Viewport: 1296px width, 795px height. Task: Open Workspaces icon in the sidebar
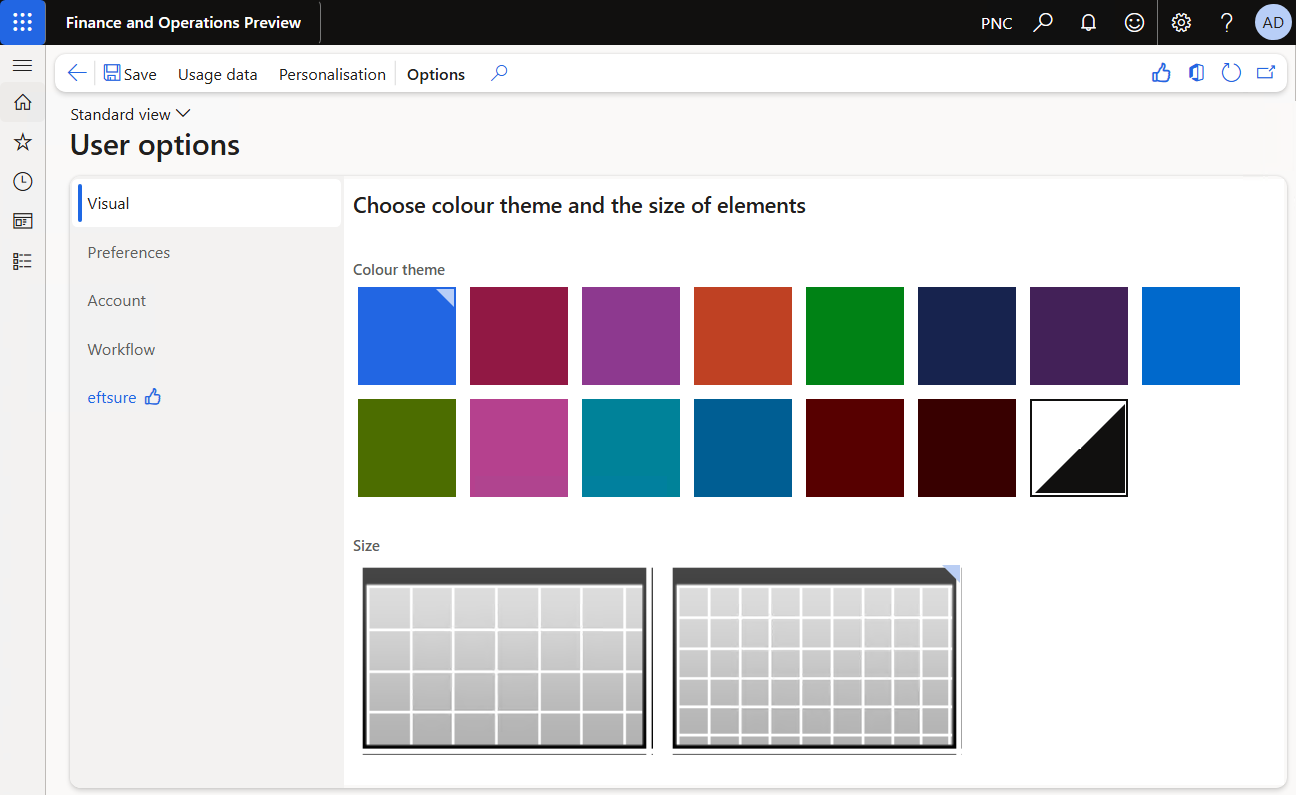(x=22, y=221)
